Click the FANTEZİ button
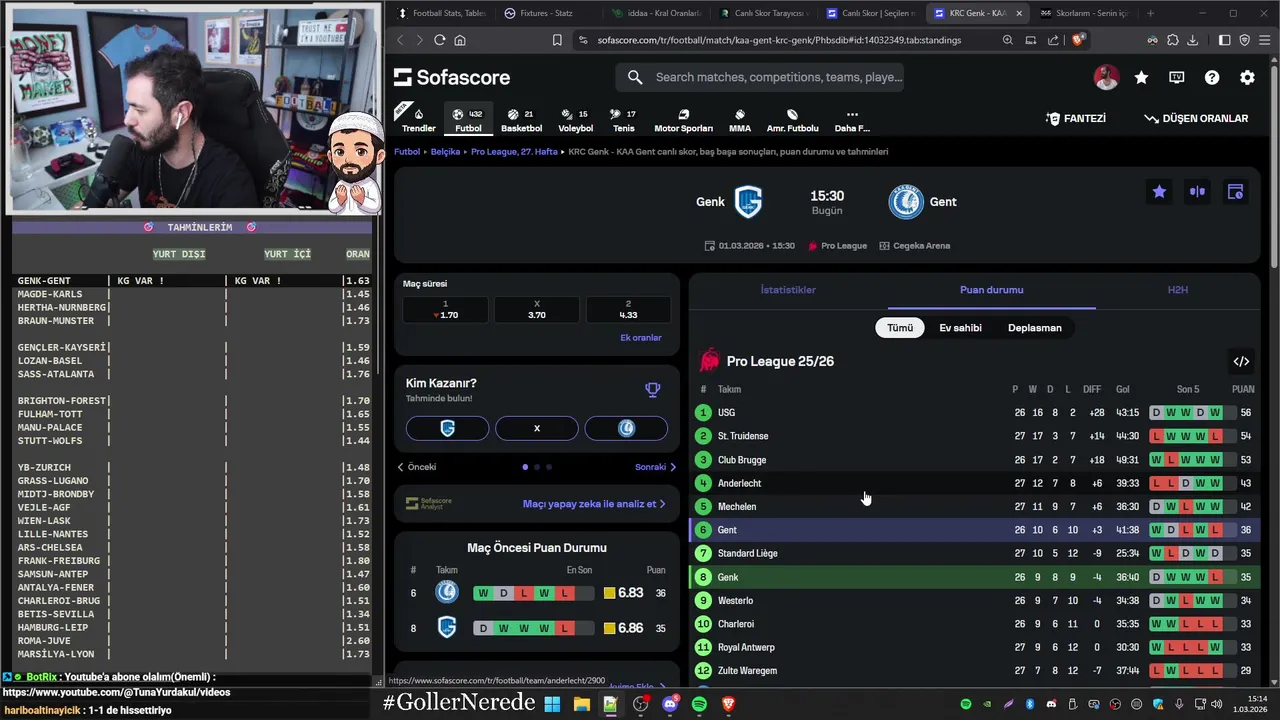1280x720 pixels. (1076, 118)
